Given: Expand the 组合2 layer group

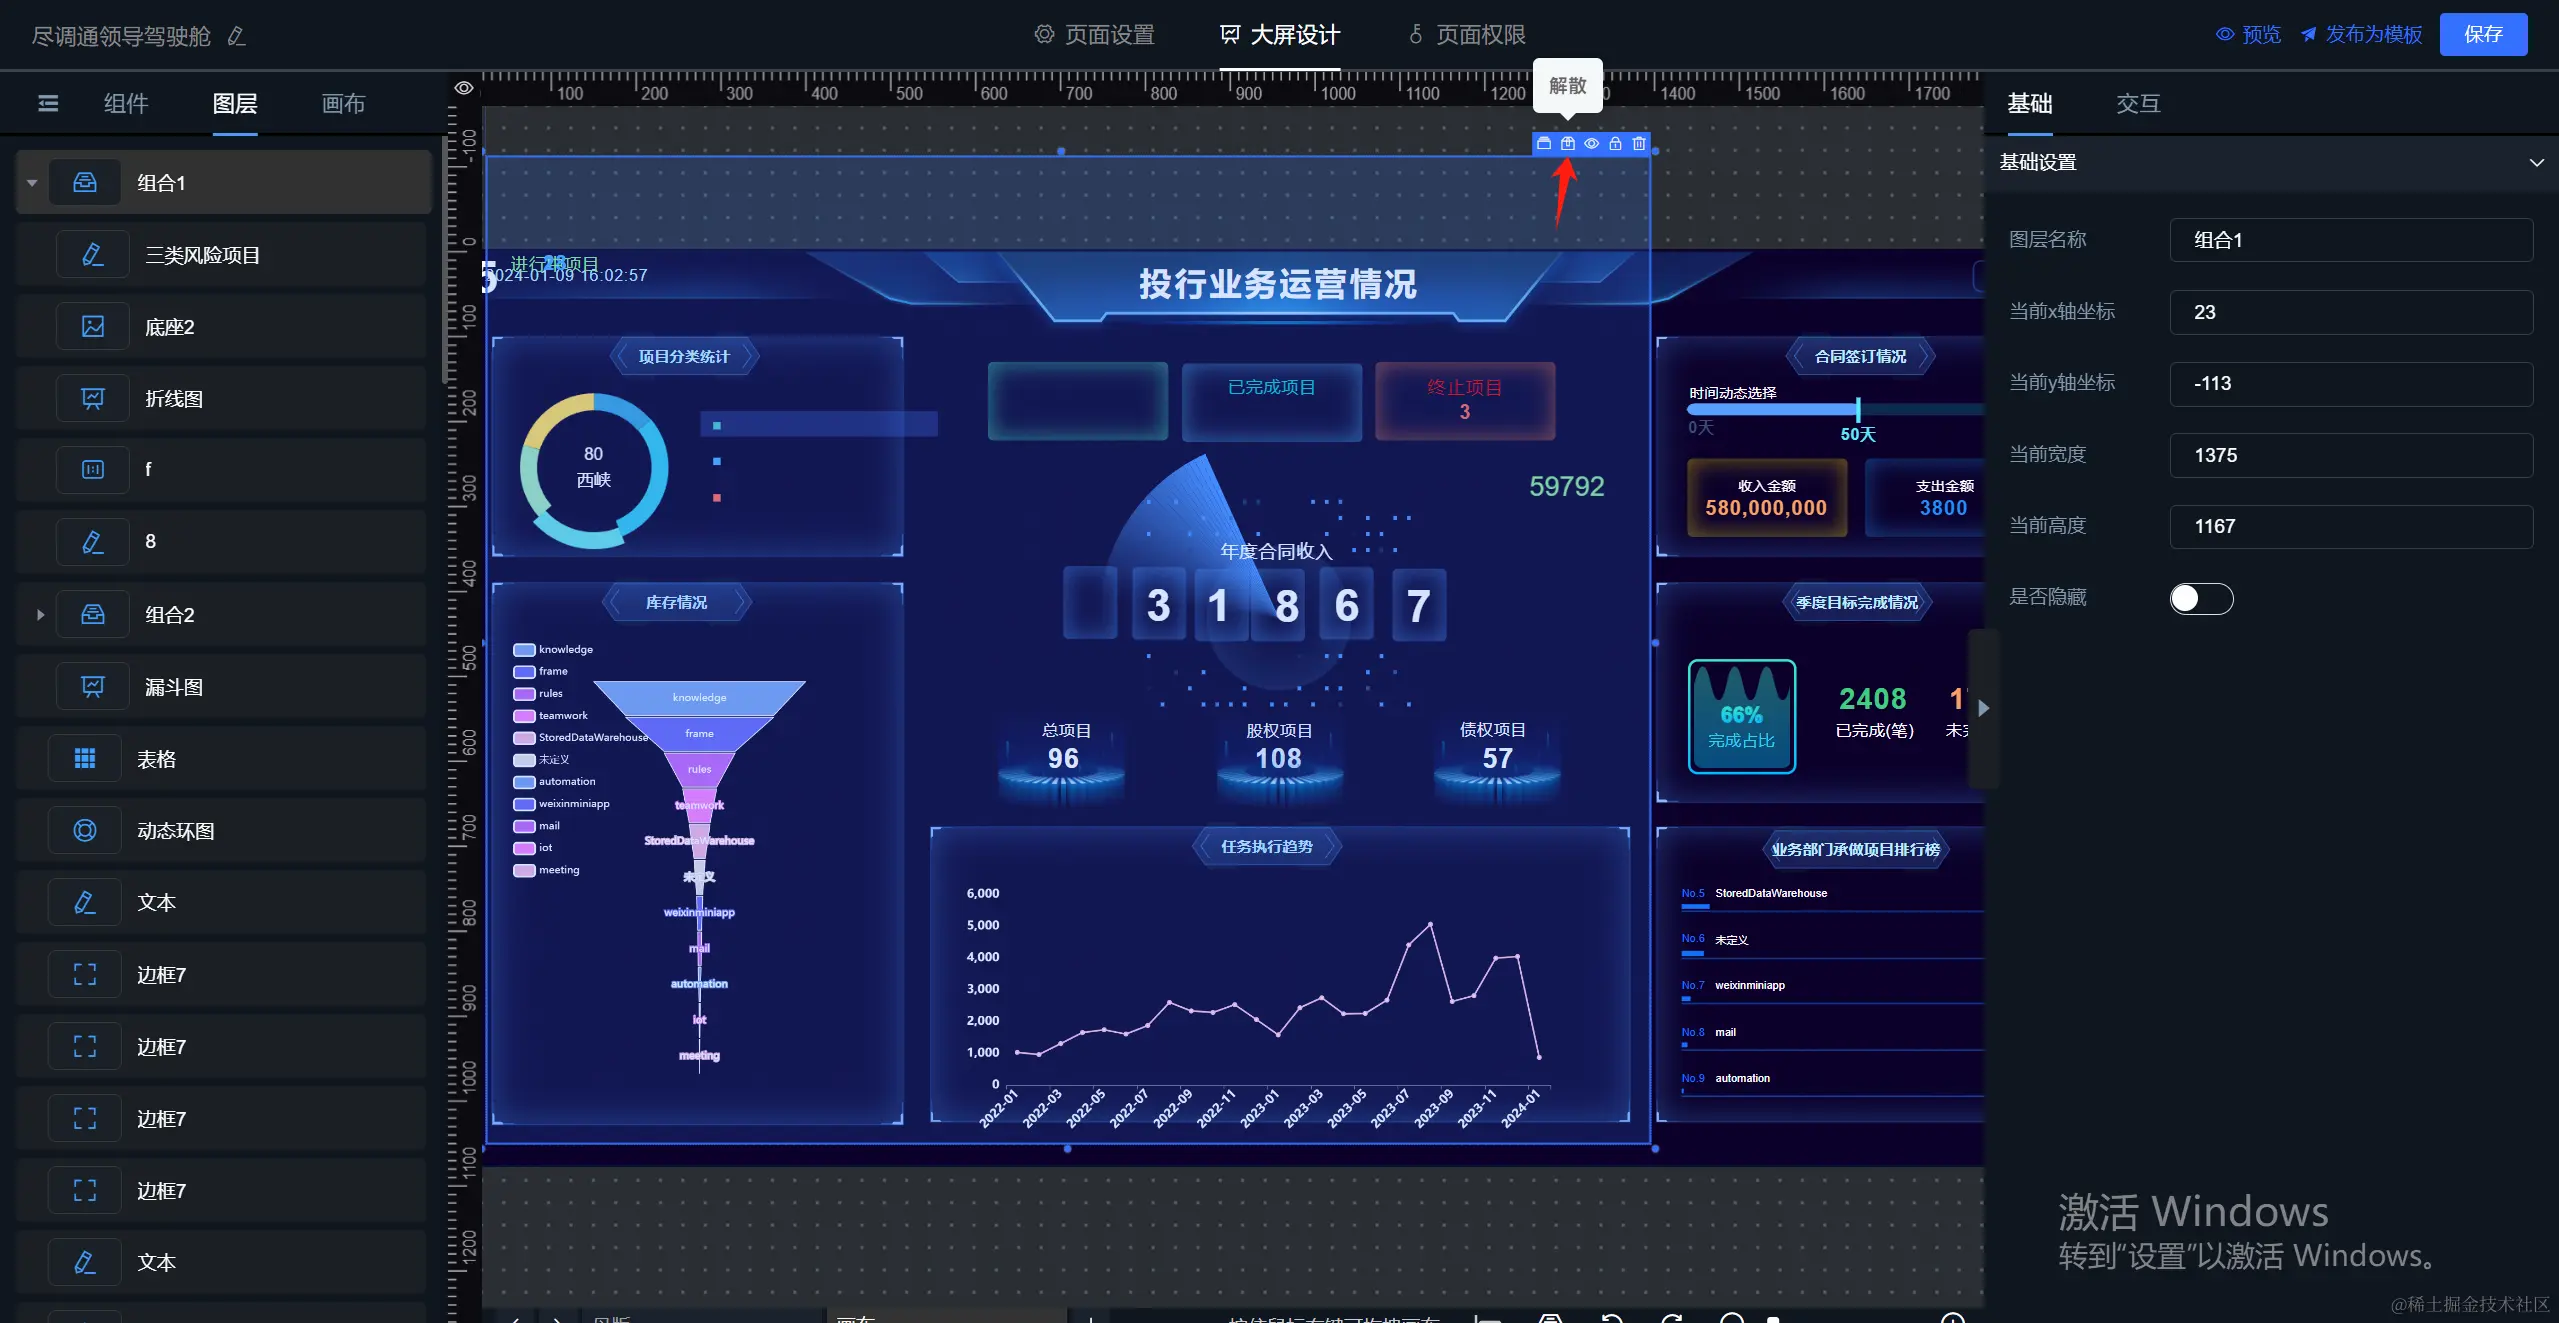Looking at the screenshot, I should (40, 615).
